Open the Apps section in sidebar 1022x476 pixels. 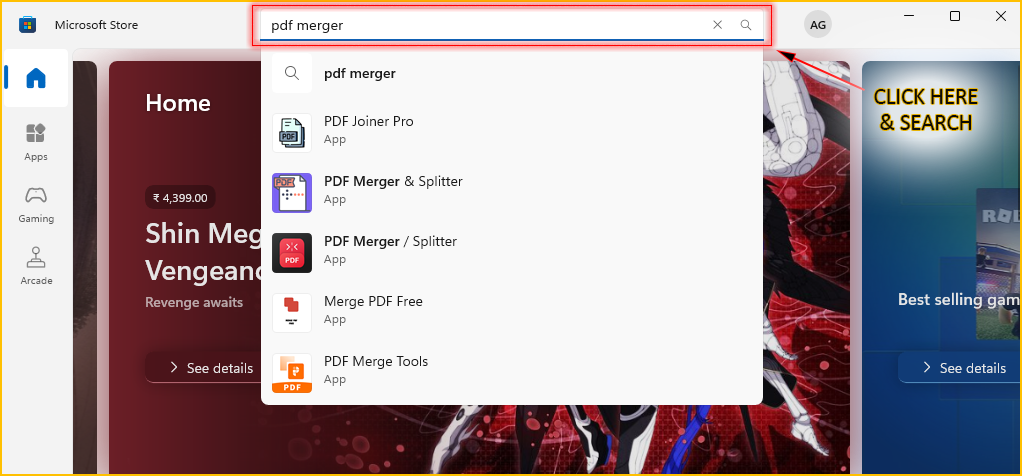[x=36, y=142]
